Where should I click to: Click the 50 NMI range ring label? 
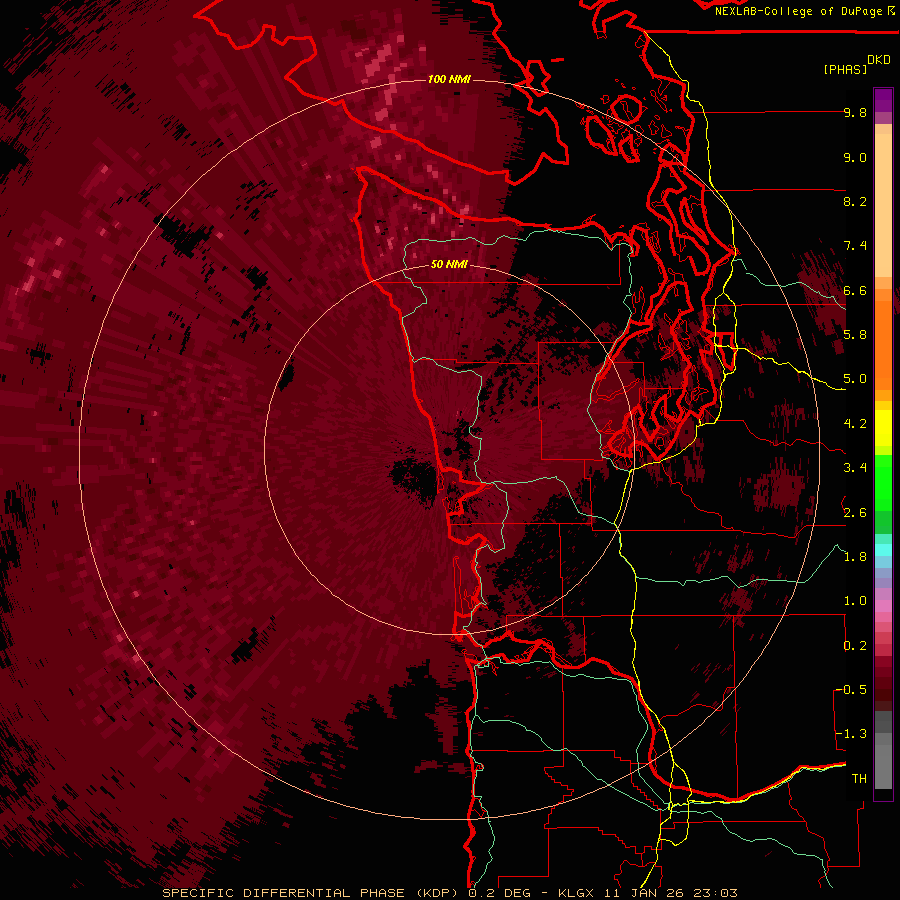pos(449,264)
